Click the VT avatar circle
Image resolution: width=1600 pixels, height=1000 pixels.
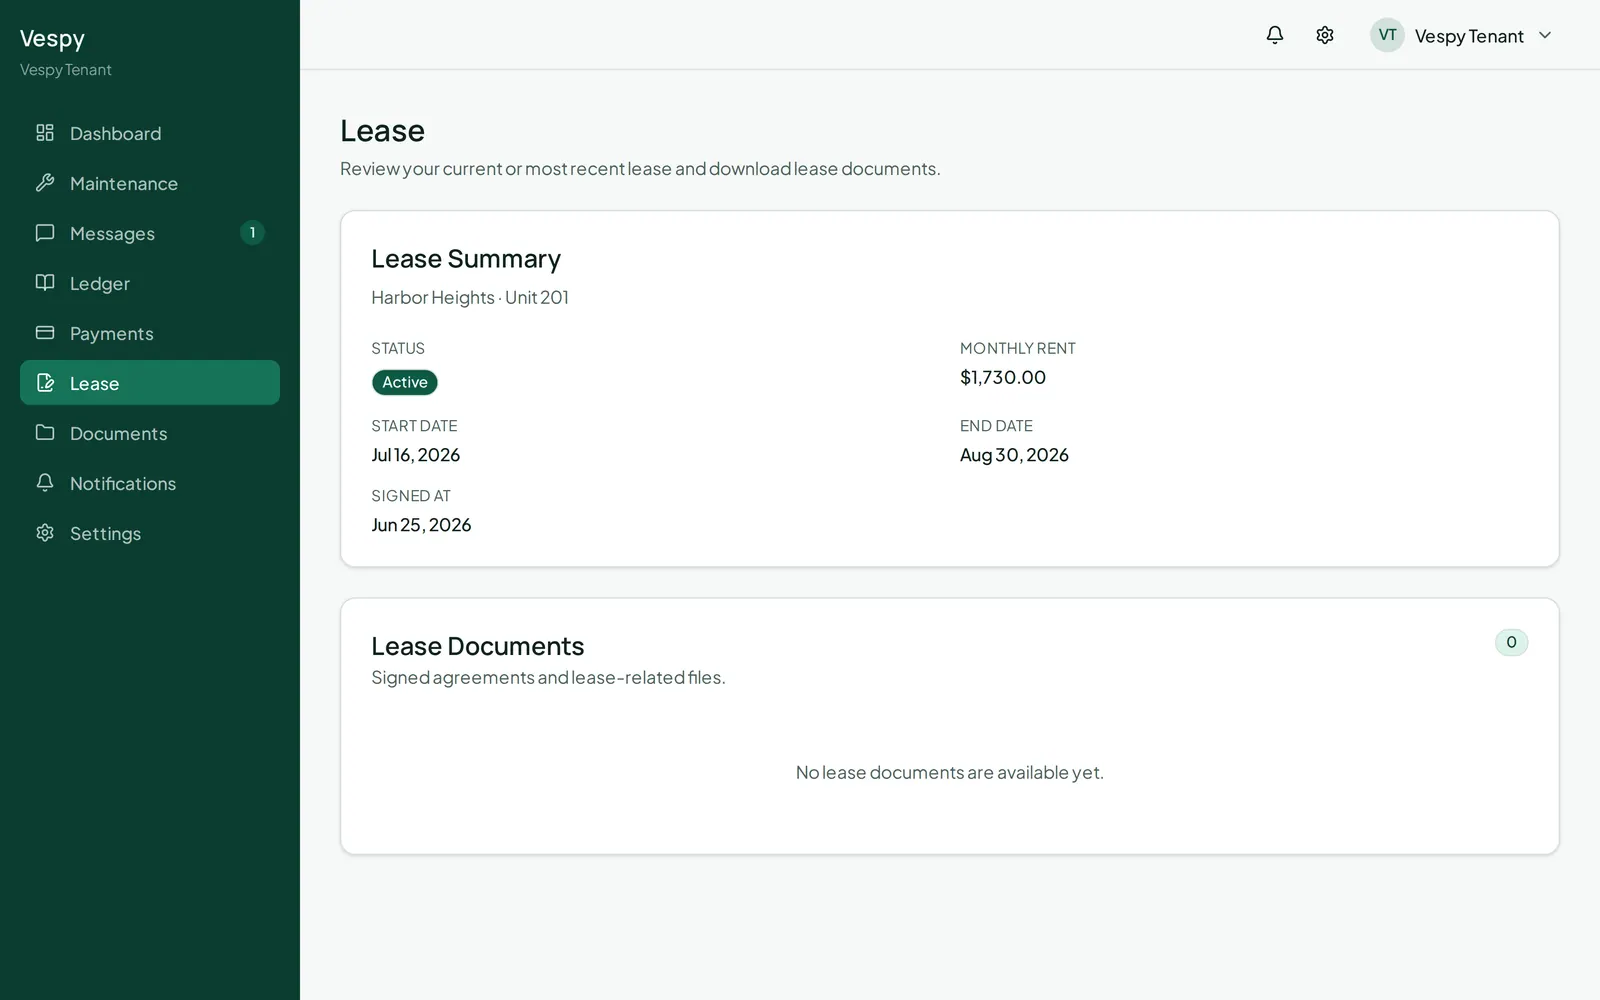[x=1387, y=35]
